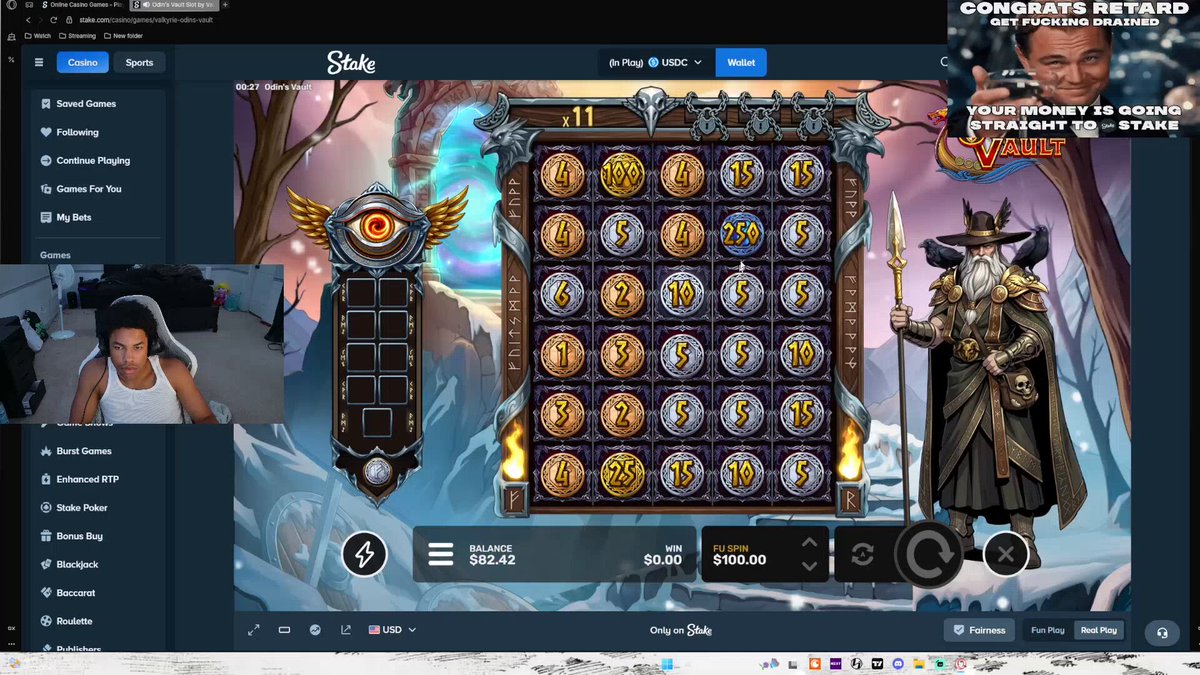Open the Fairness info button
The width and height of the screenshot is (1200, 675).
(979, 630)
